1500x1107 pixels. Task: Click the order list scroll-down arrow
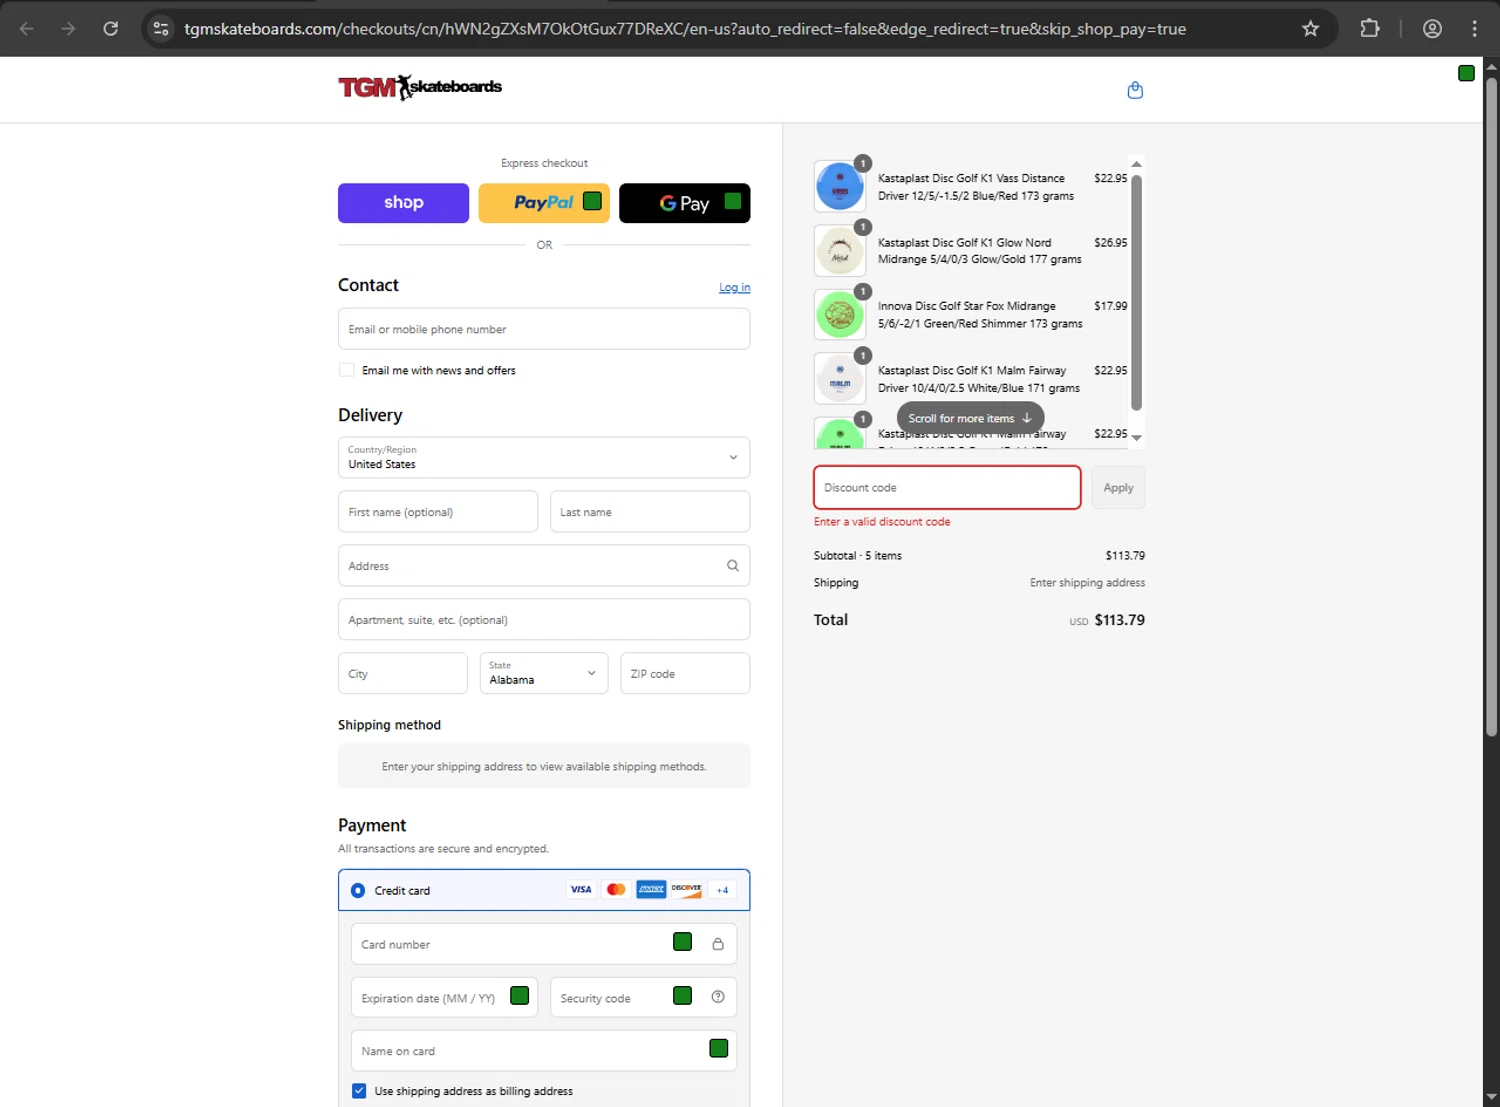coord(1136,438)
